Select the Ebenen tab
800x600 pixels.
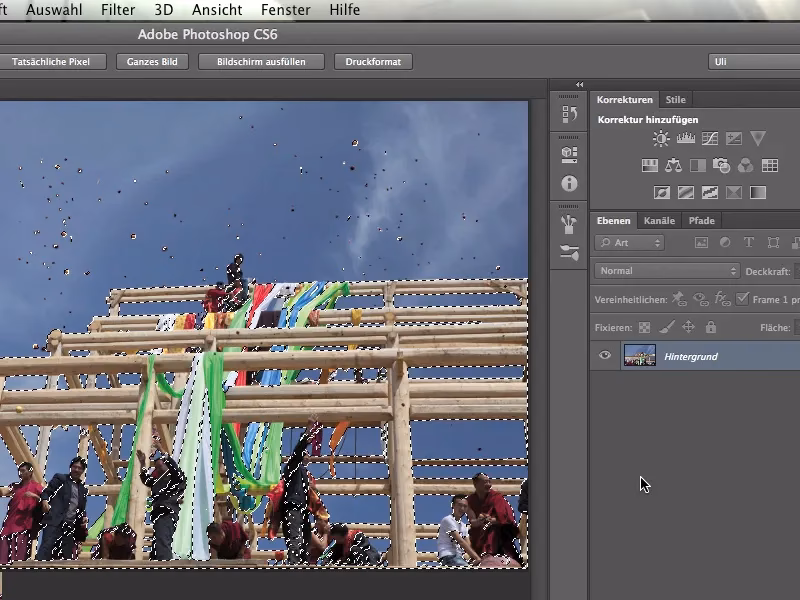coord(613,221)
